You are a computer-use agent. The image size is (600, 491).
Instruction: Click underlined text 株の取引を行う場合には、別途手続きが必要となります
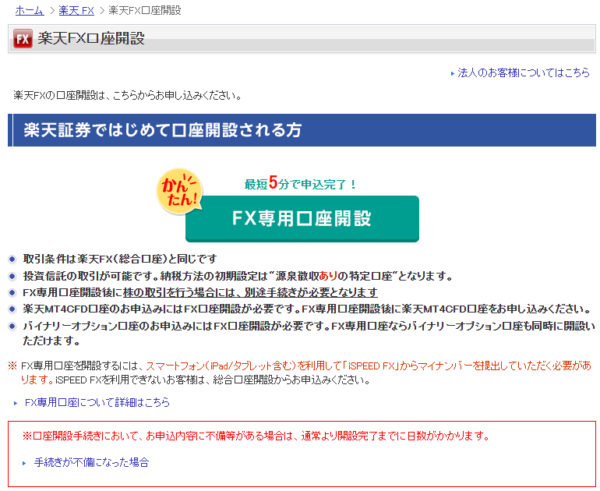pos(250,293)
